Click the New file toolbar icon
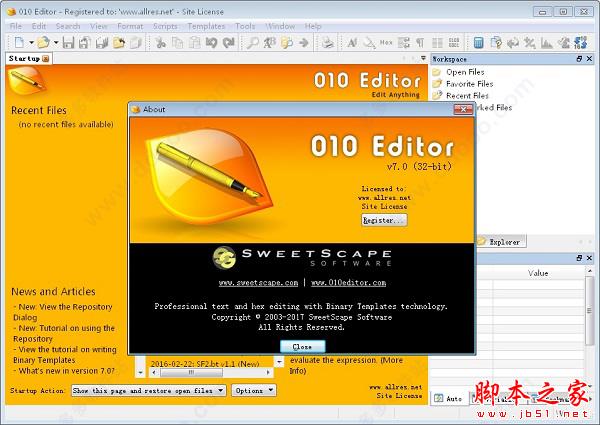The image size is (600, 425). [x=19, y=42]
